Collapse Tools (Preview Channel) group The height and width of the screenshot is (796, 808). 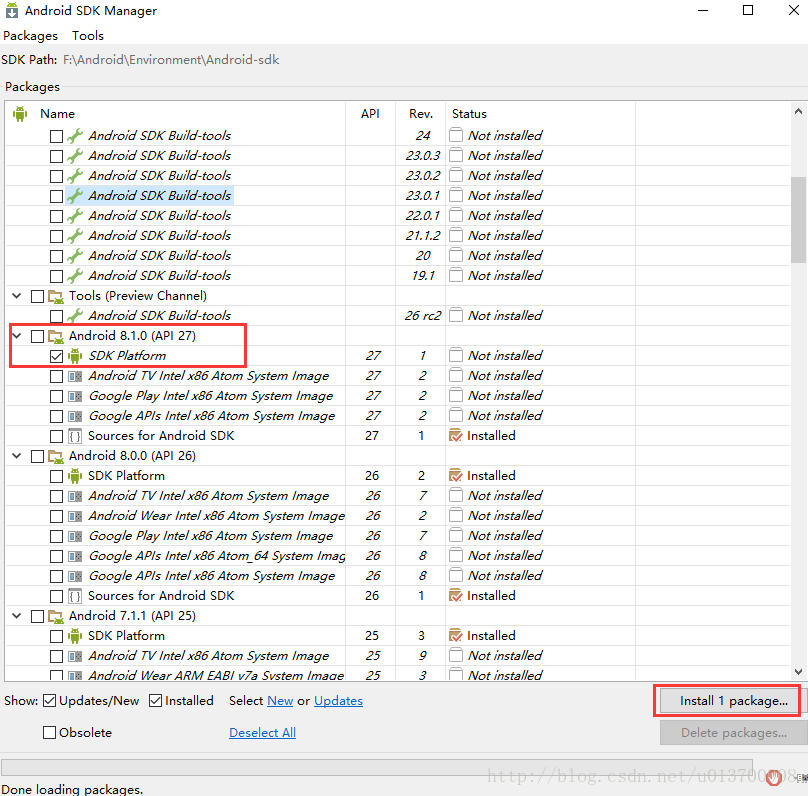[x=17, y=296]
